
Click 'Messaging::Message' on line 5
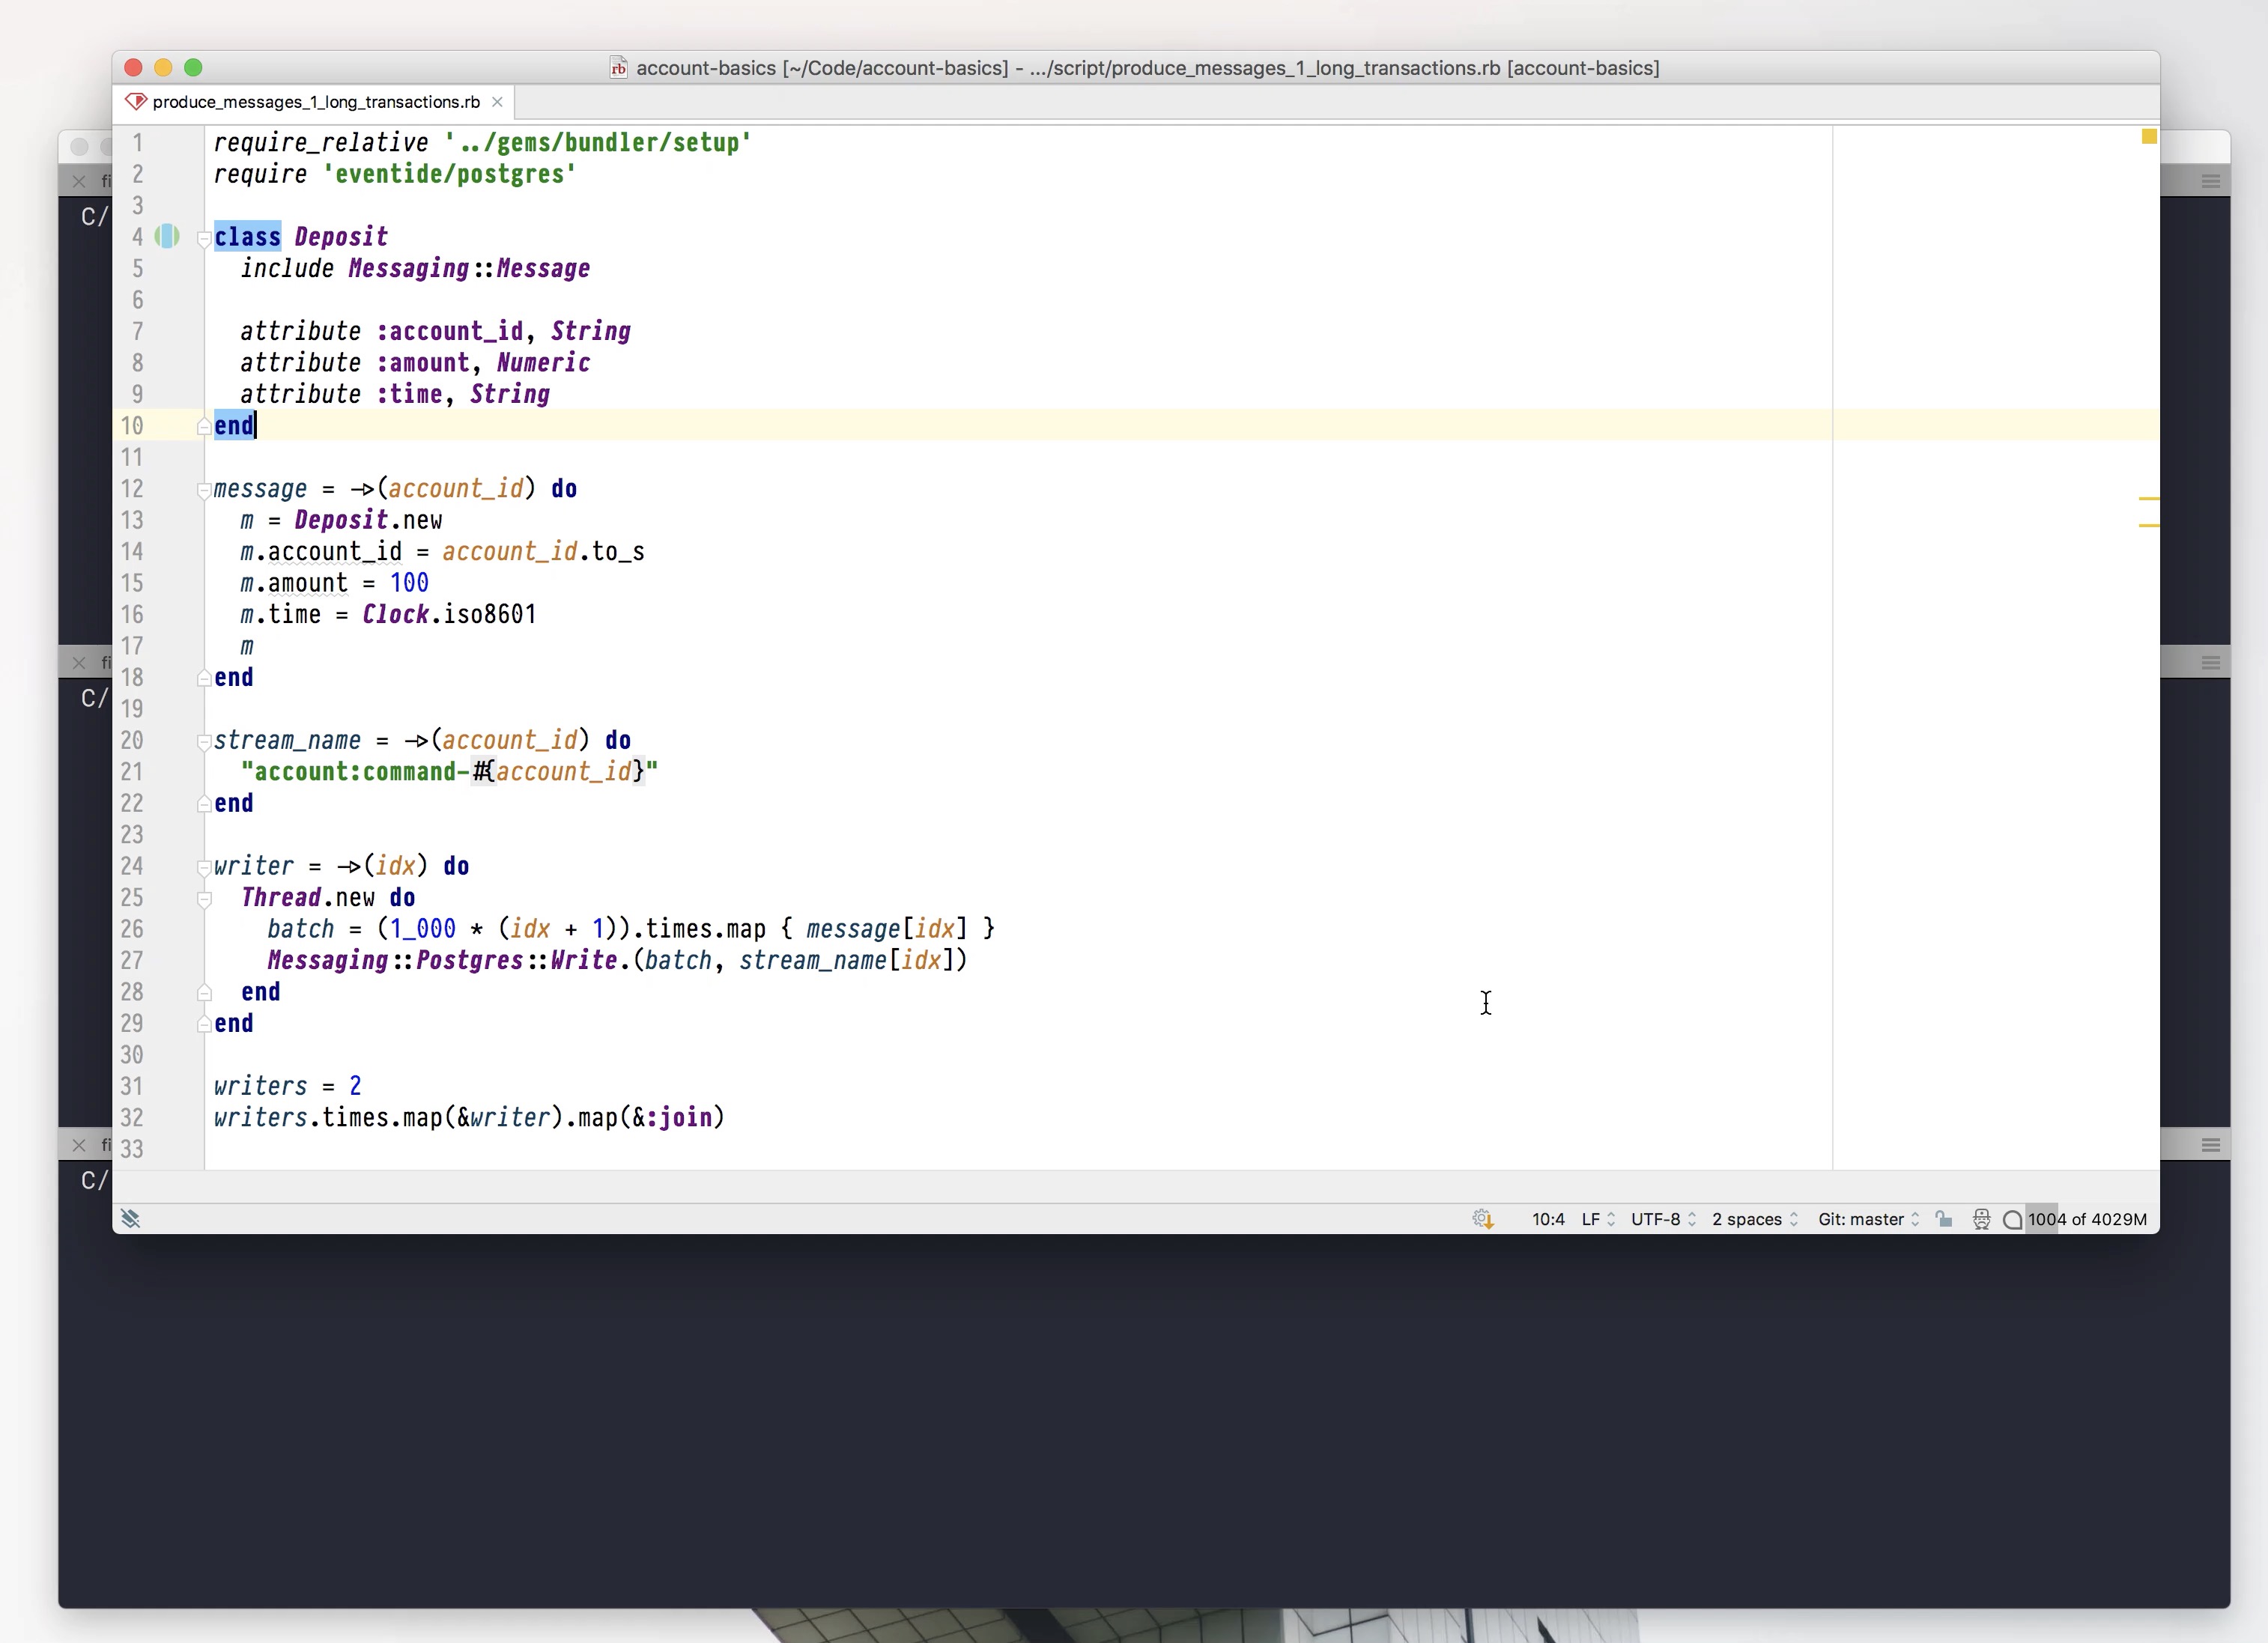pos(469,268)
